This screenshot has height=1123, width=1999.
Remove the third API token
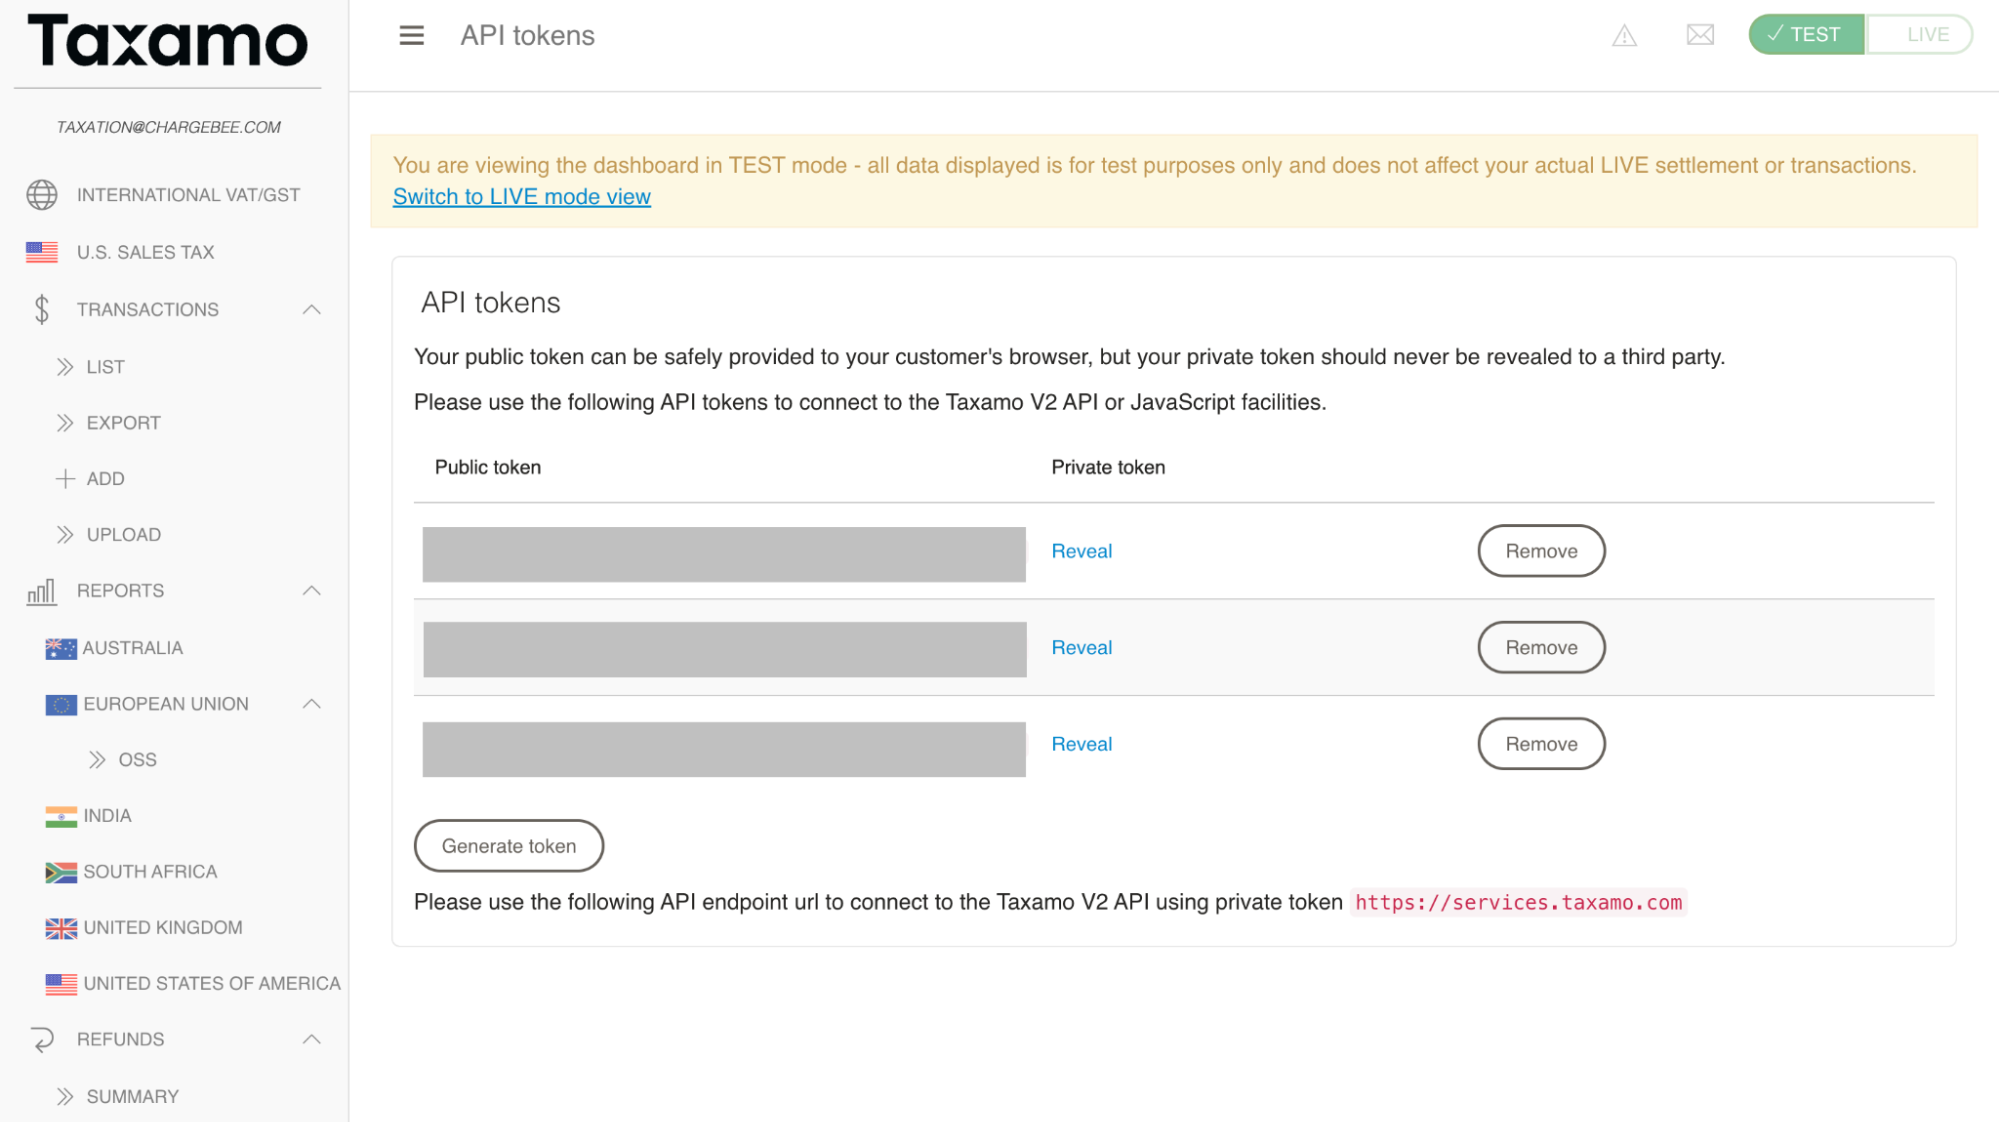click(1541, 744)
